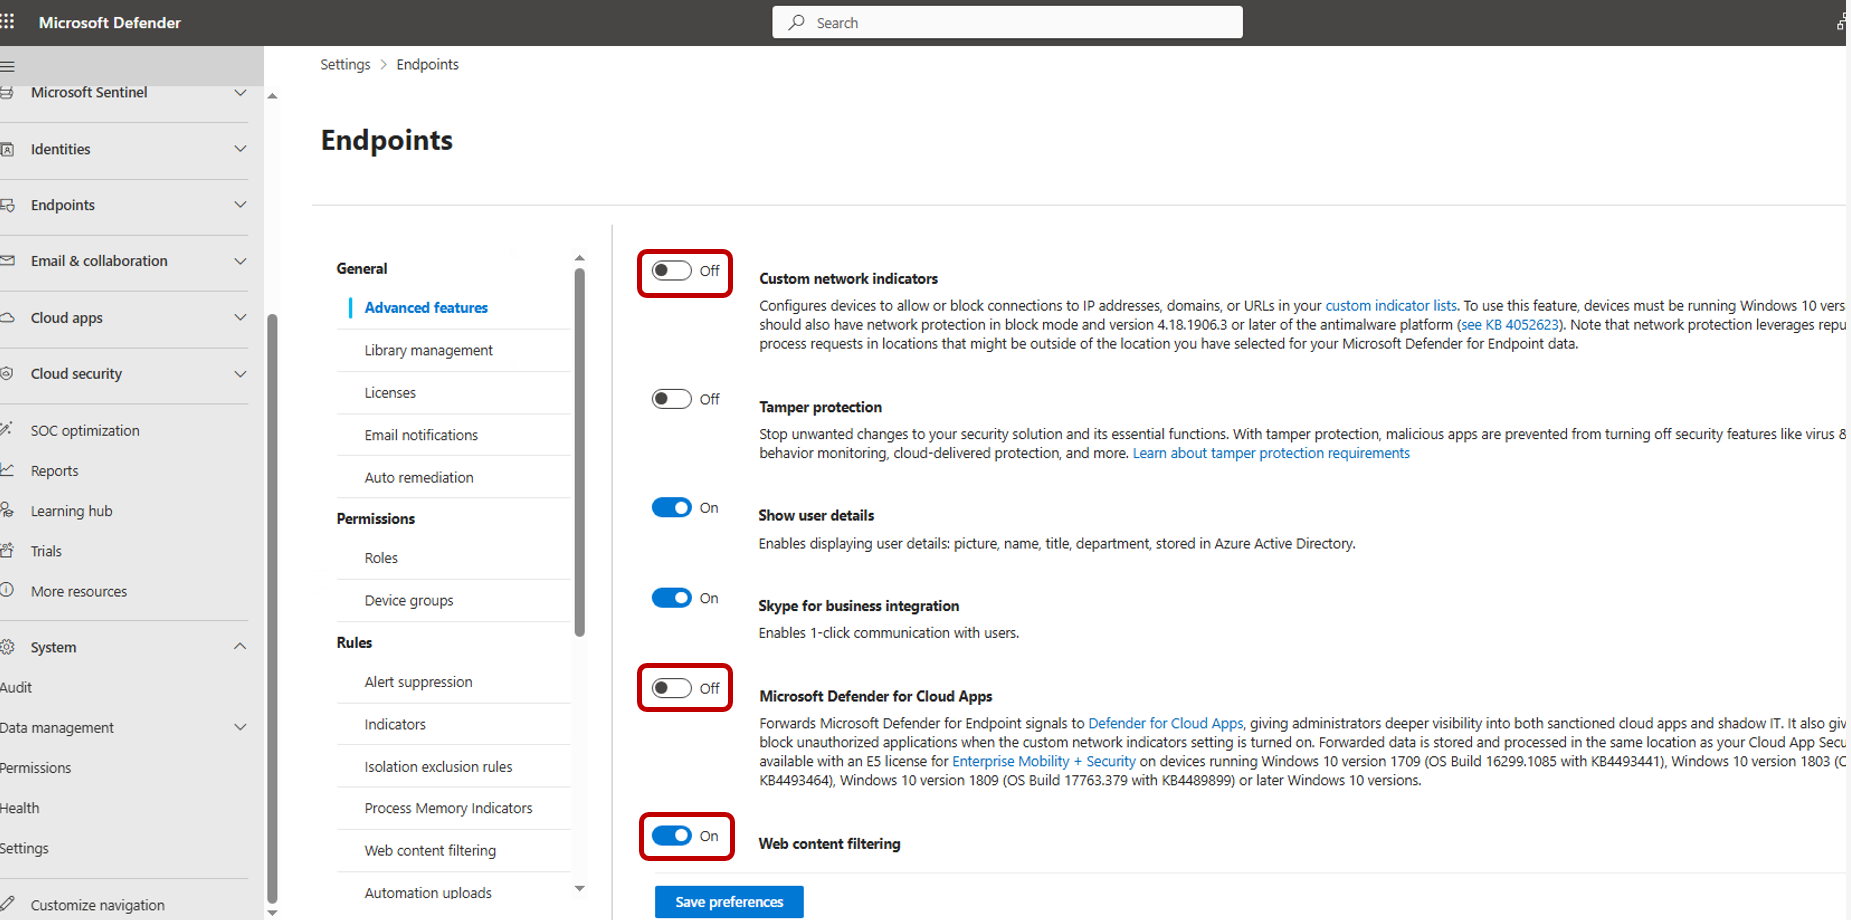
Task: Expand Microsoft Sentinel chevron
Action: tap(240, 92)
